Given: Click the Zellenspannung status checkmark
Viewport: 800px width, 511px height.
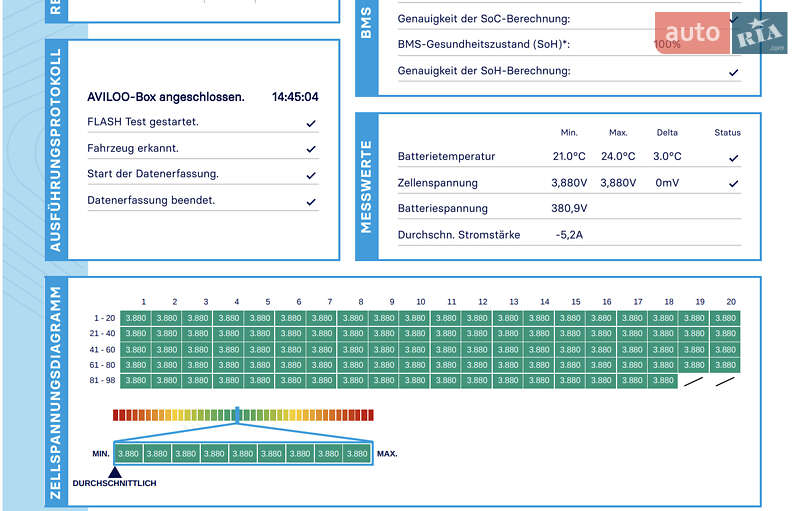Looking at the screenshot, I should tap(734, 184).
